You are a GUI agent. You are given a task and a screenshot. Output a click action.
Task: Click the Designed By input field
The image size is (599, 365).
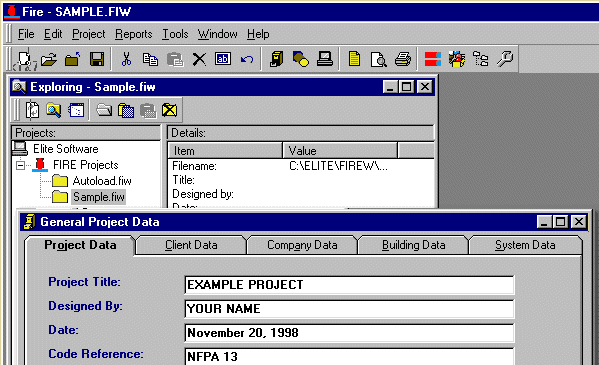pyautogui.click(x=349, y=309)
